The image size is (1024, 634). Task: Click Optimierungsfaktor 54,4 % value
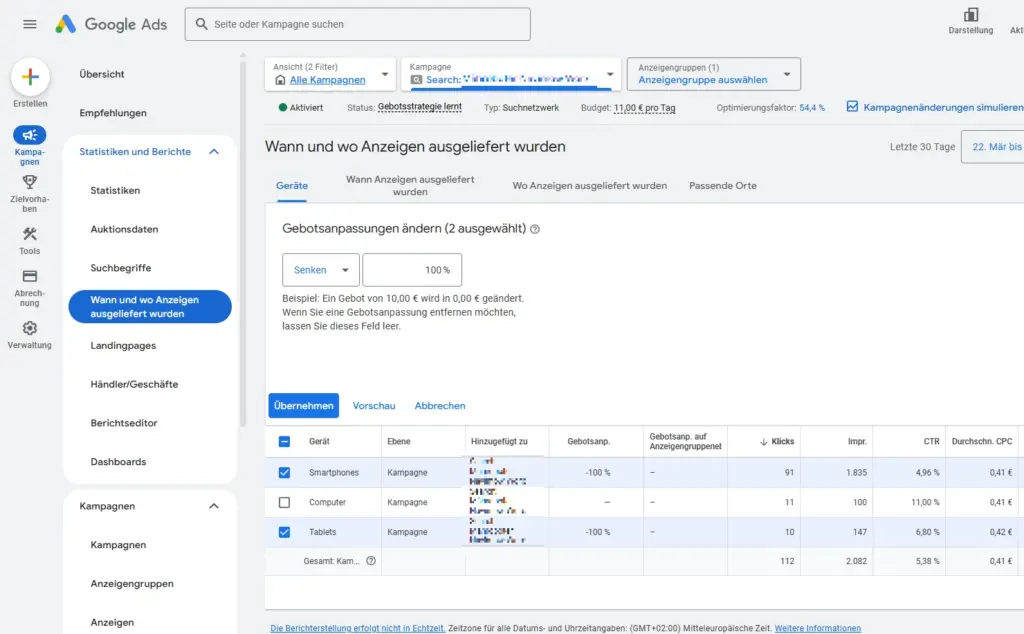812,108
